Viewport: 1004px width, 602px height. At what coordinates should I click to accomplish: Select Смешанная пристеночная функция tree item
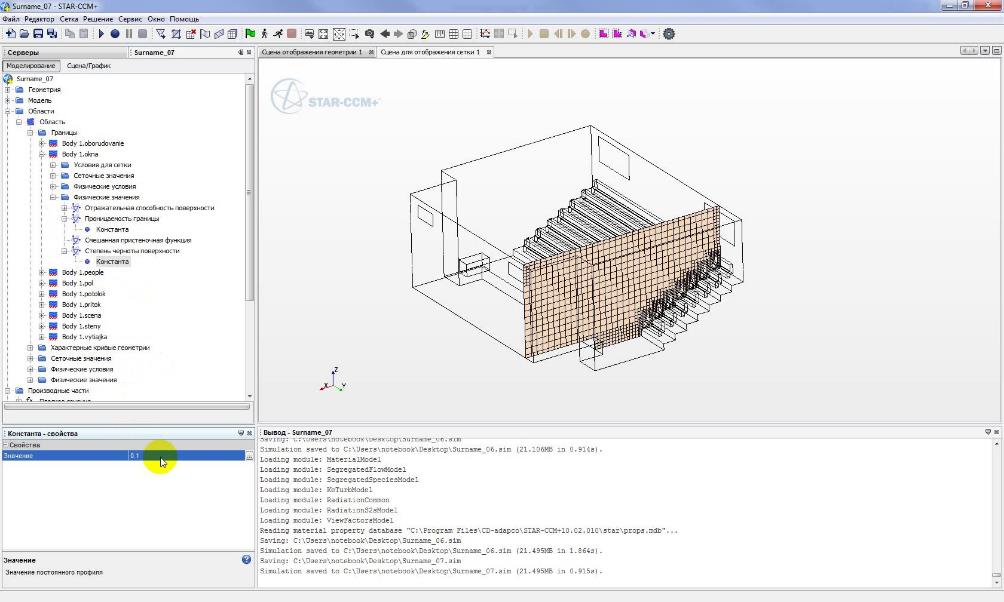point(138,240)
